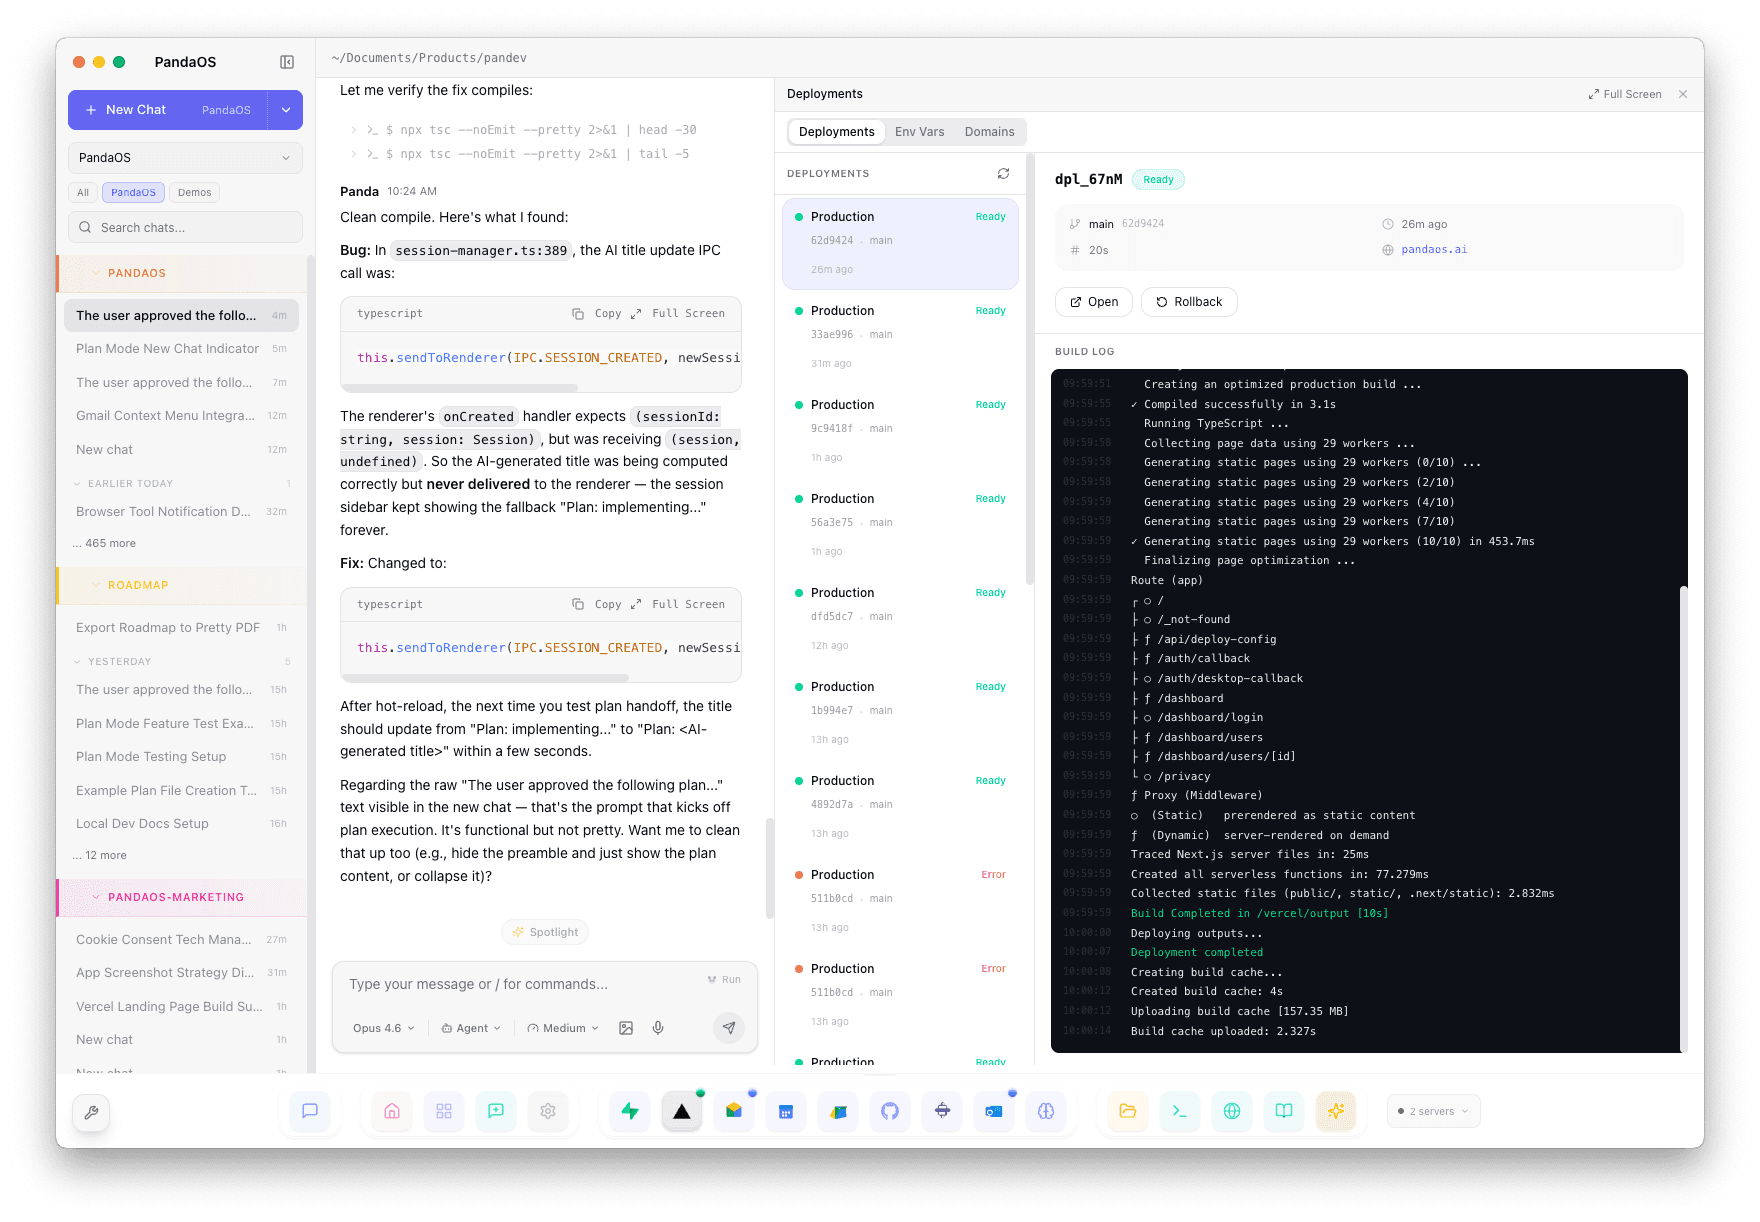Click the Rollback button for dpl_67nM
The image size is (1760, 1222).
[1189, 301]
